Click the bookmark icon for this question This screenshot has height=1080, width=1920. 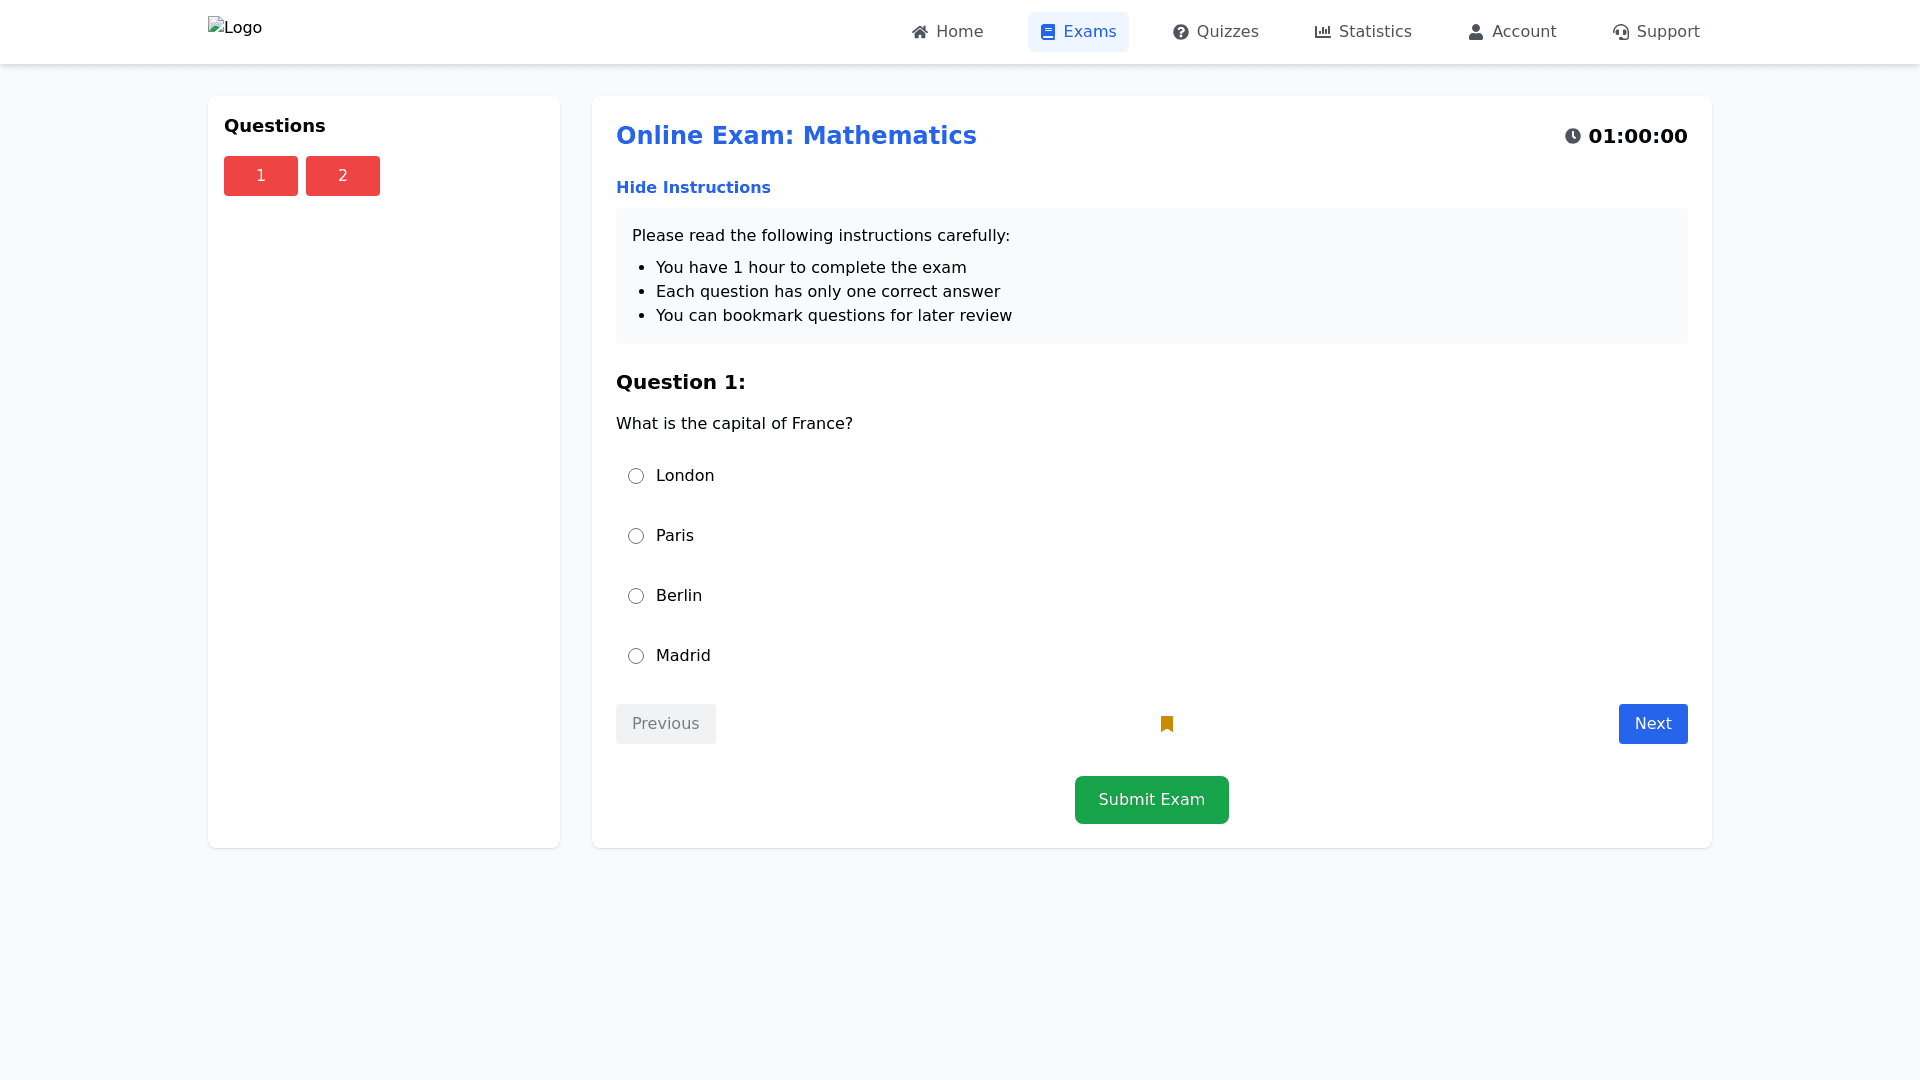click(x=1166, y=724)
